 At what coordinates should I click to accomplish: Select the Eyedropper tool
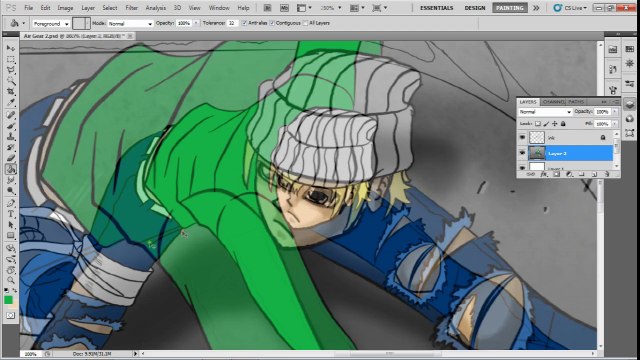point(11,102)
